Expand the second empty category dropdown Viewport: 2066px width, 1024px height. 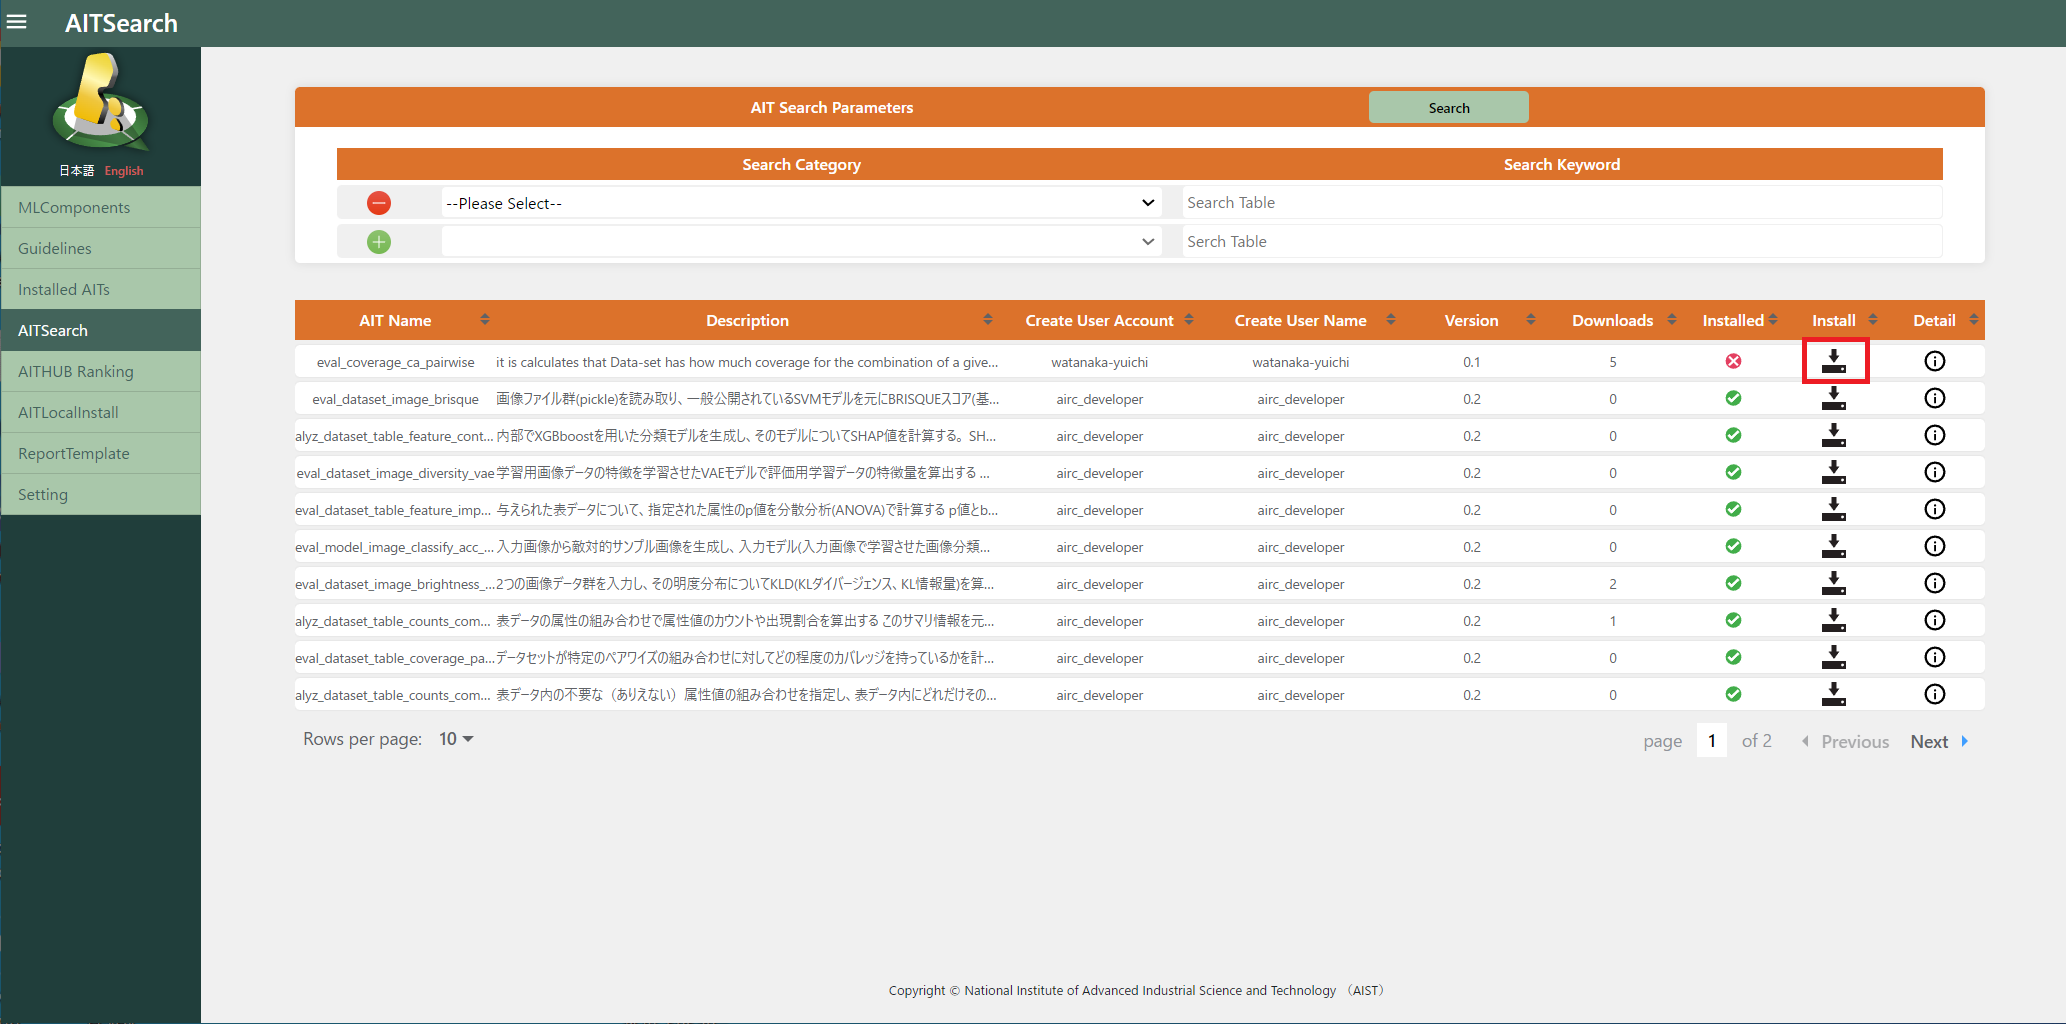800,242
